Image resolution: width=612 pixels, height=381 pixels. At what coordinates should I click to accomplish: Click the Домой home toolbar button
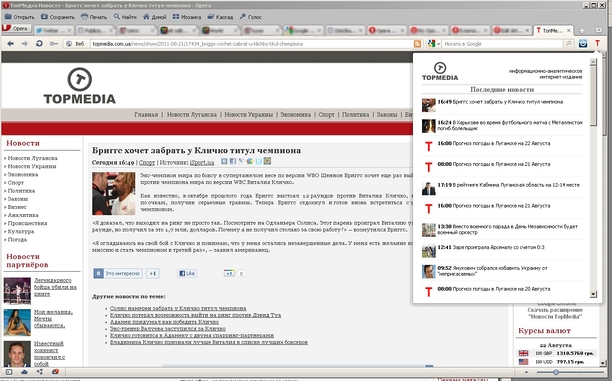click(155, 17)
